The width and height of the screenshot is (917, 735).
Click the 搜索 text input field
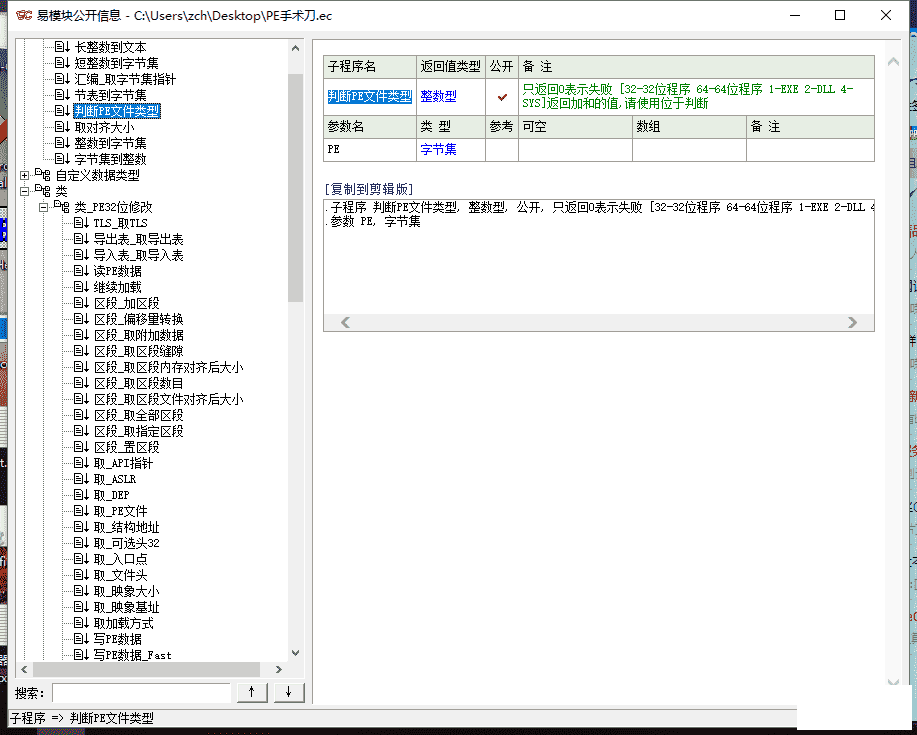(142, 692)
